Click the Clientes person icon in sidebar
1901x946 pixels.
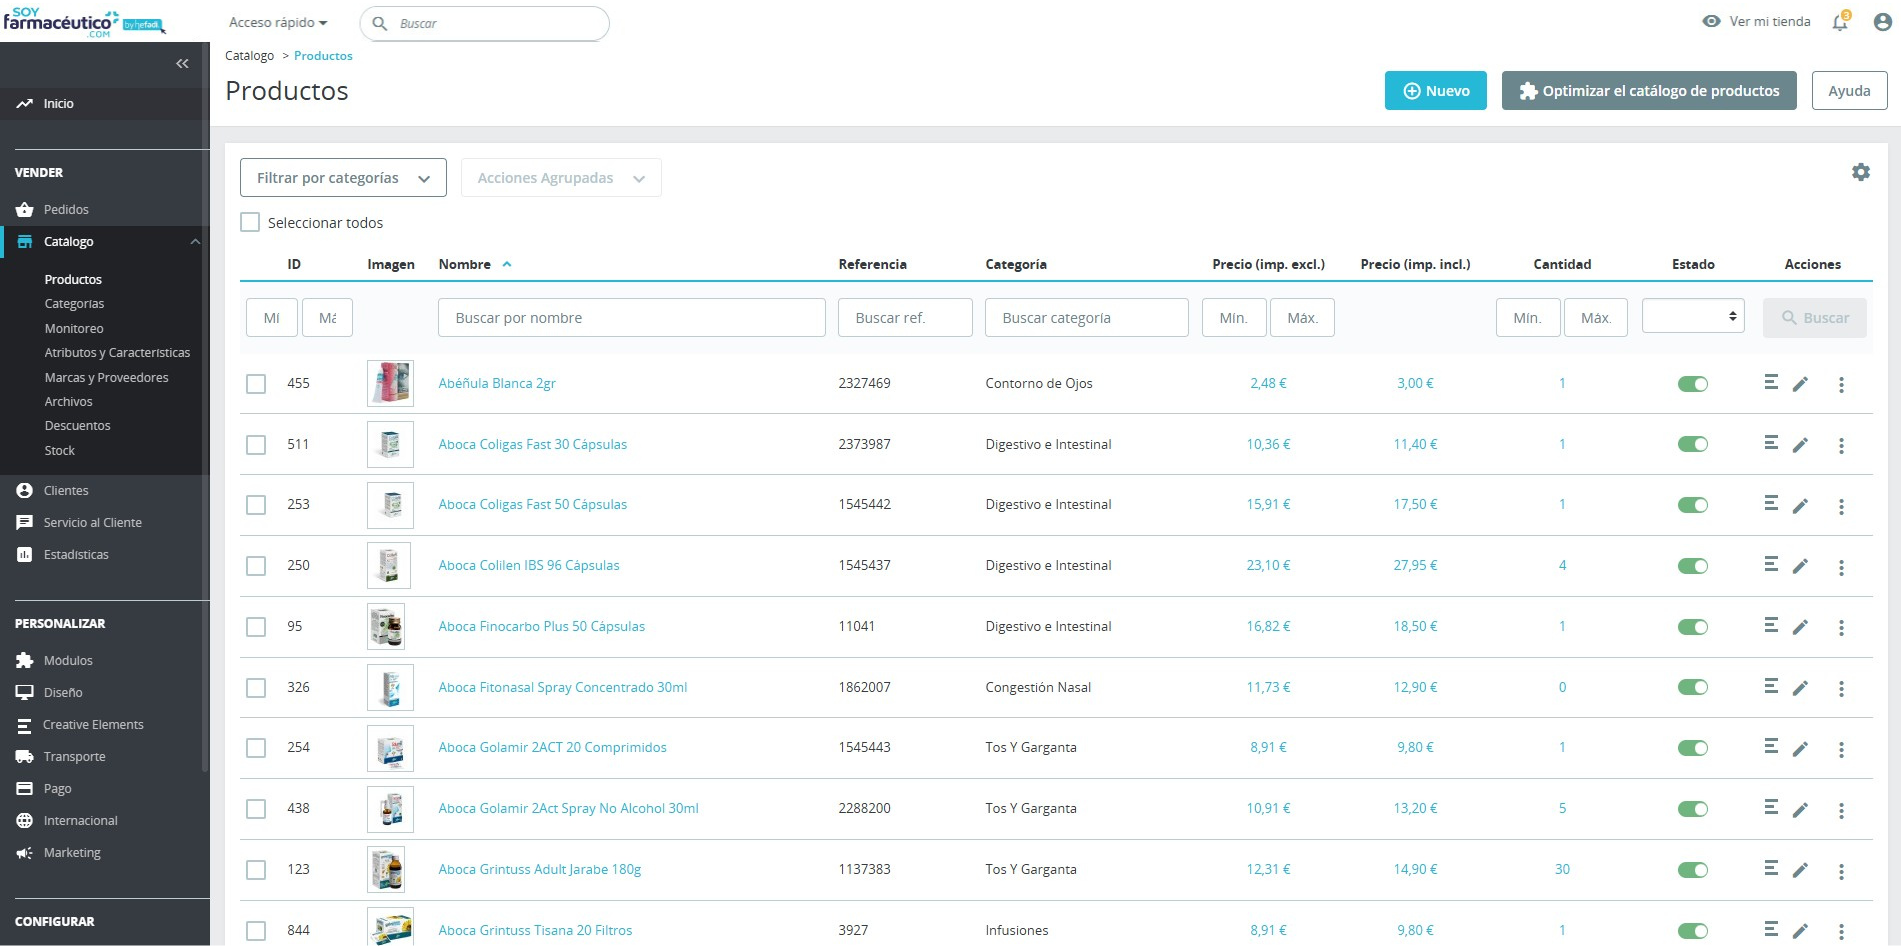25,490
